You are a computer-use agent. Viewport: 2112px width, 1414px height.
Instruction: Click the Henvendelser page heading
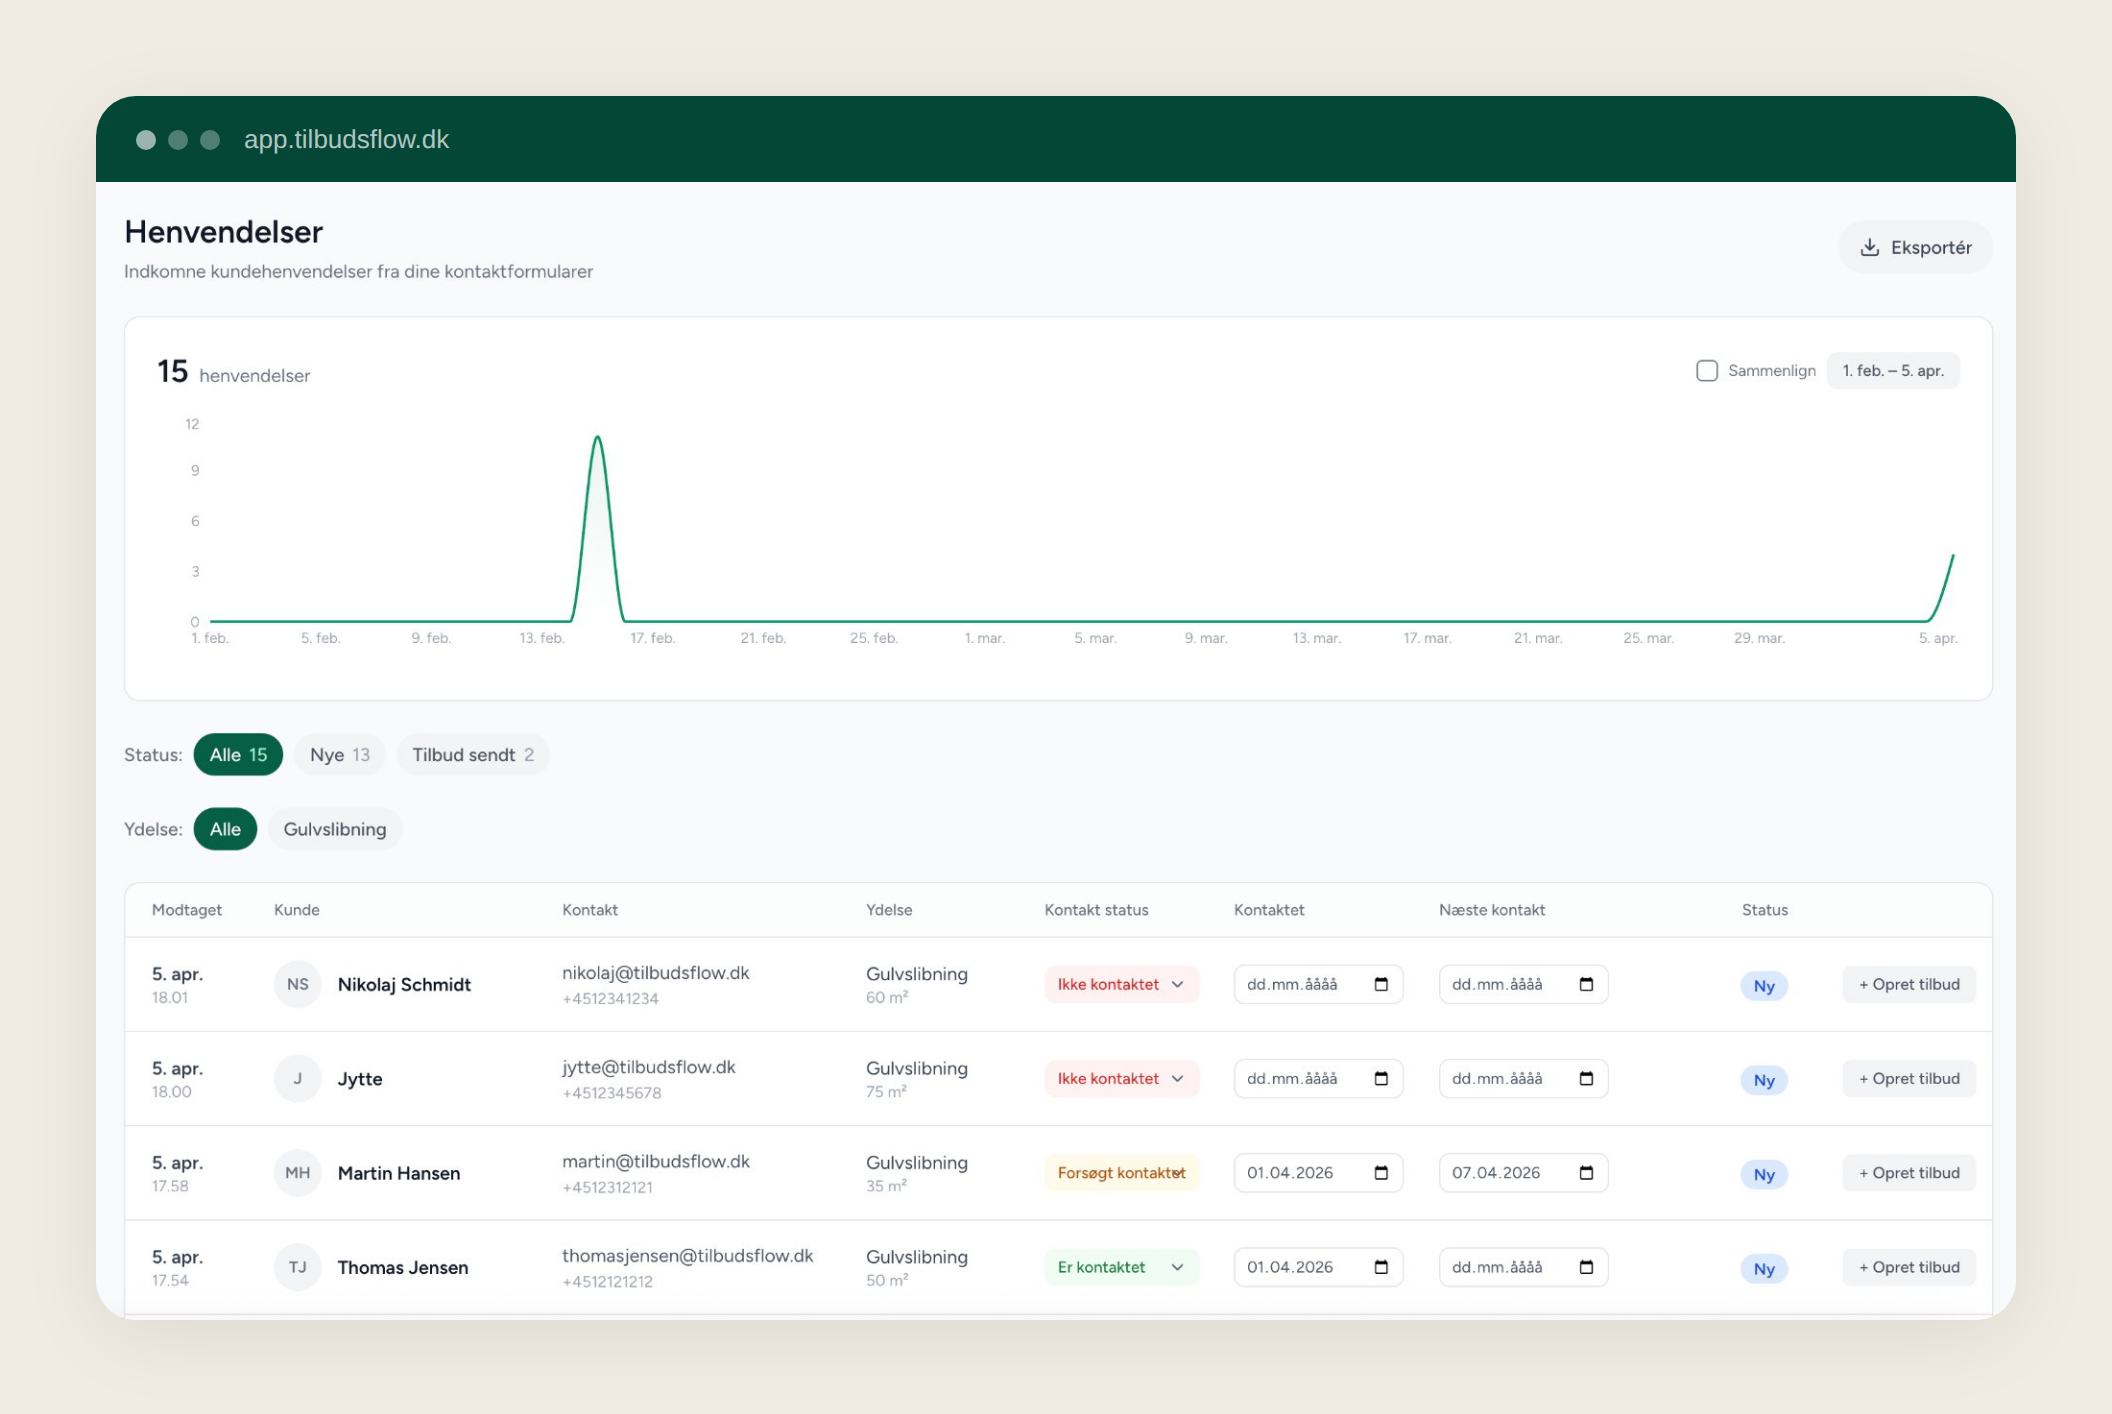point(224,232)
